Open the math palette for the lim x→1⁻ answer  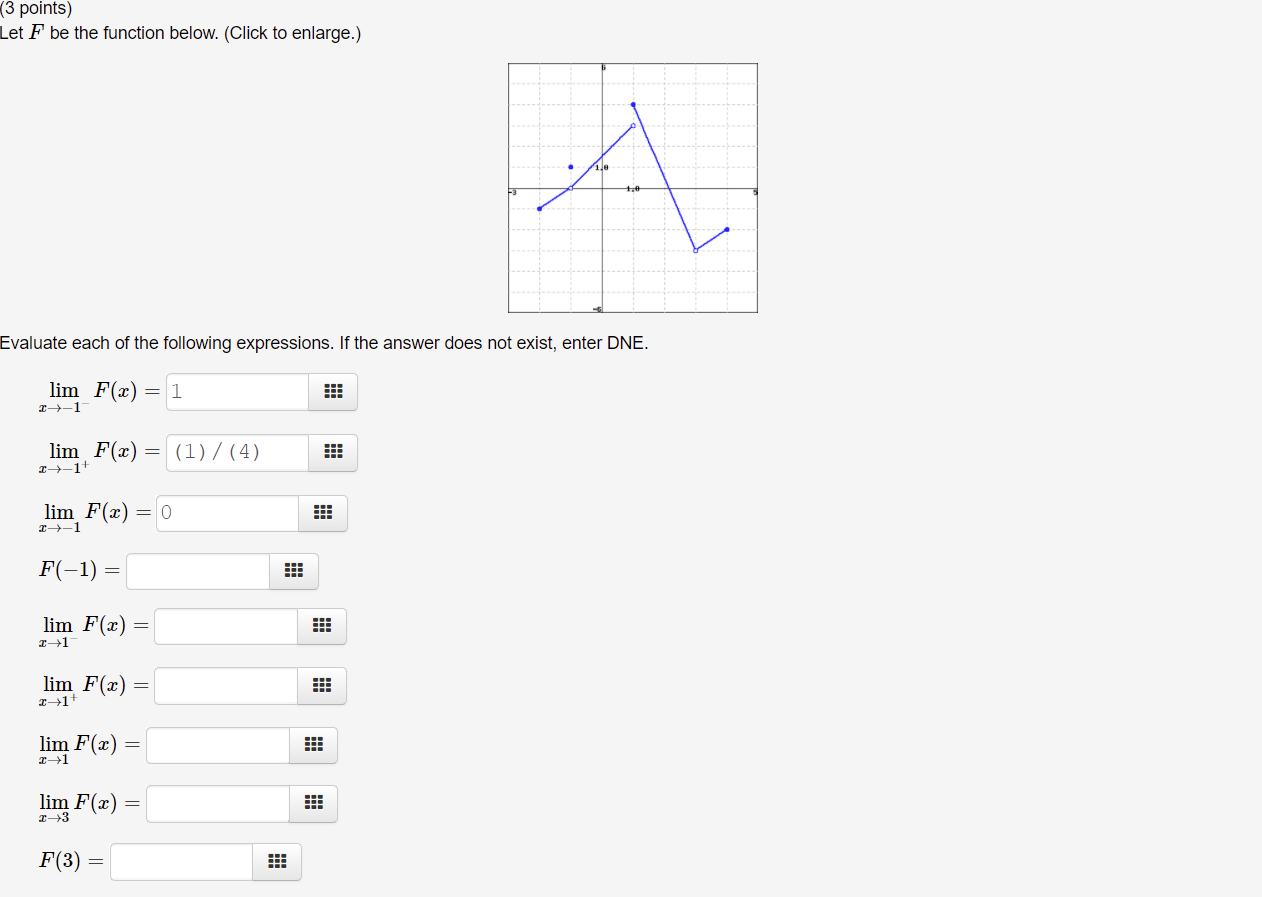[321, 626]
